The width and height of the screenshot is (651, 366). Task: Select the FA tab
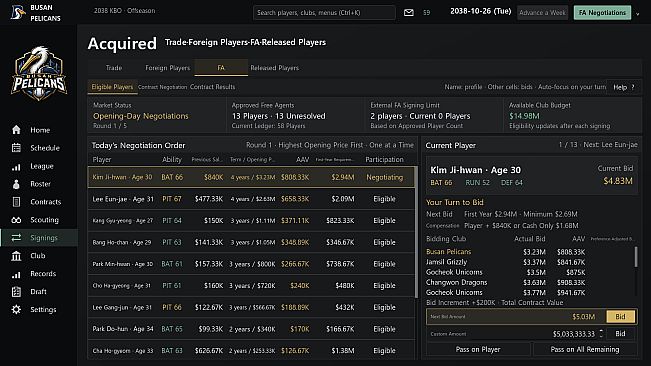(221, 68)
